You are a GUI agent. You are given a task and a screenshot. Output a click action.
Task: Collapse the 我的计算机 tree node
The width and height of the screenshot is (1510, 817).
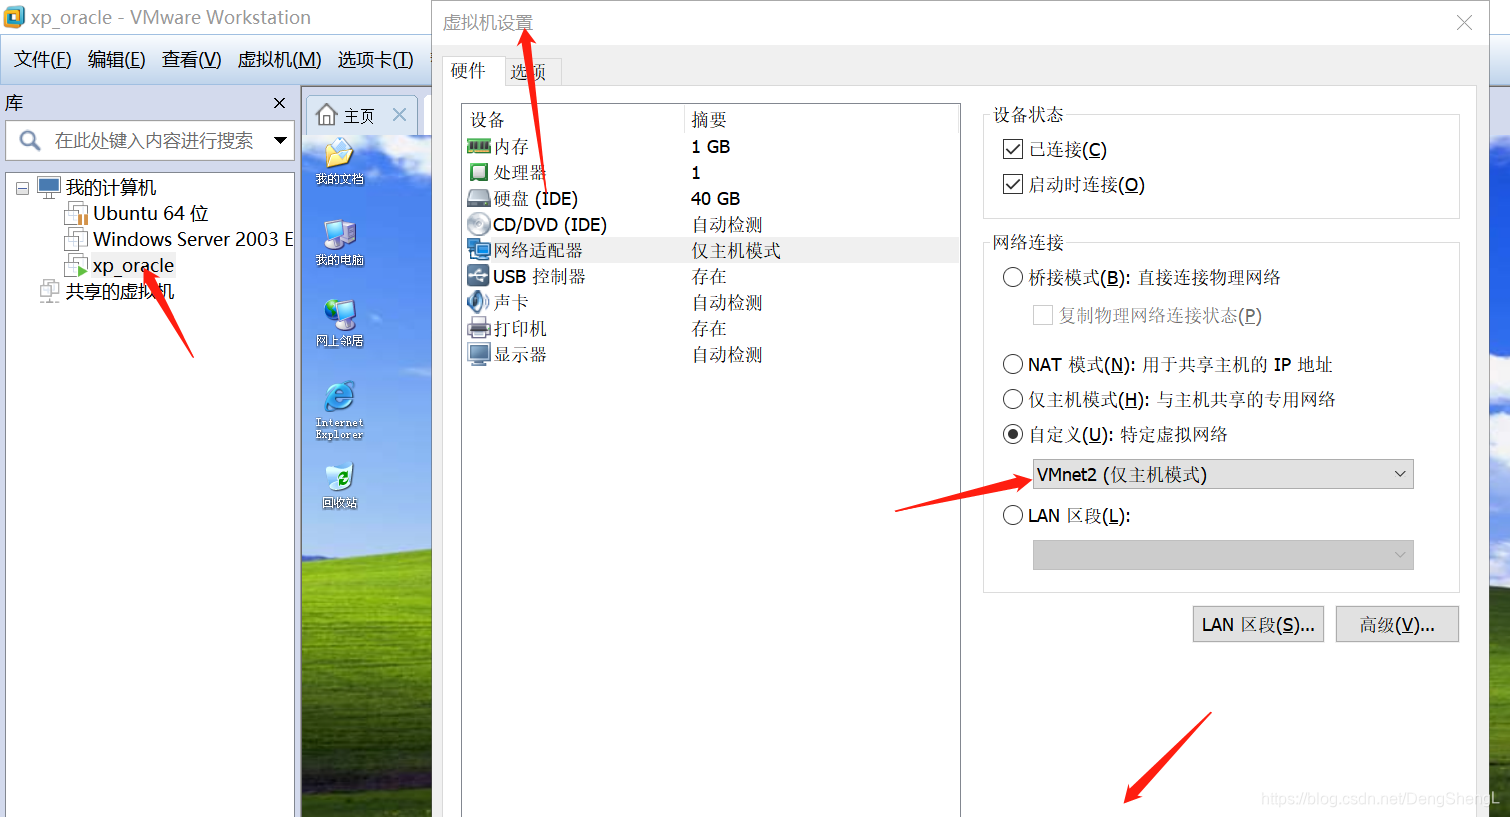click(22, 188)
